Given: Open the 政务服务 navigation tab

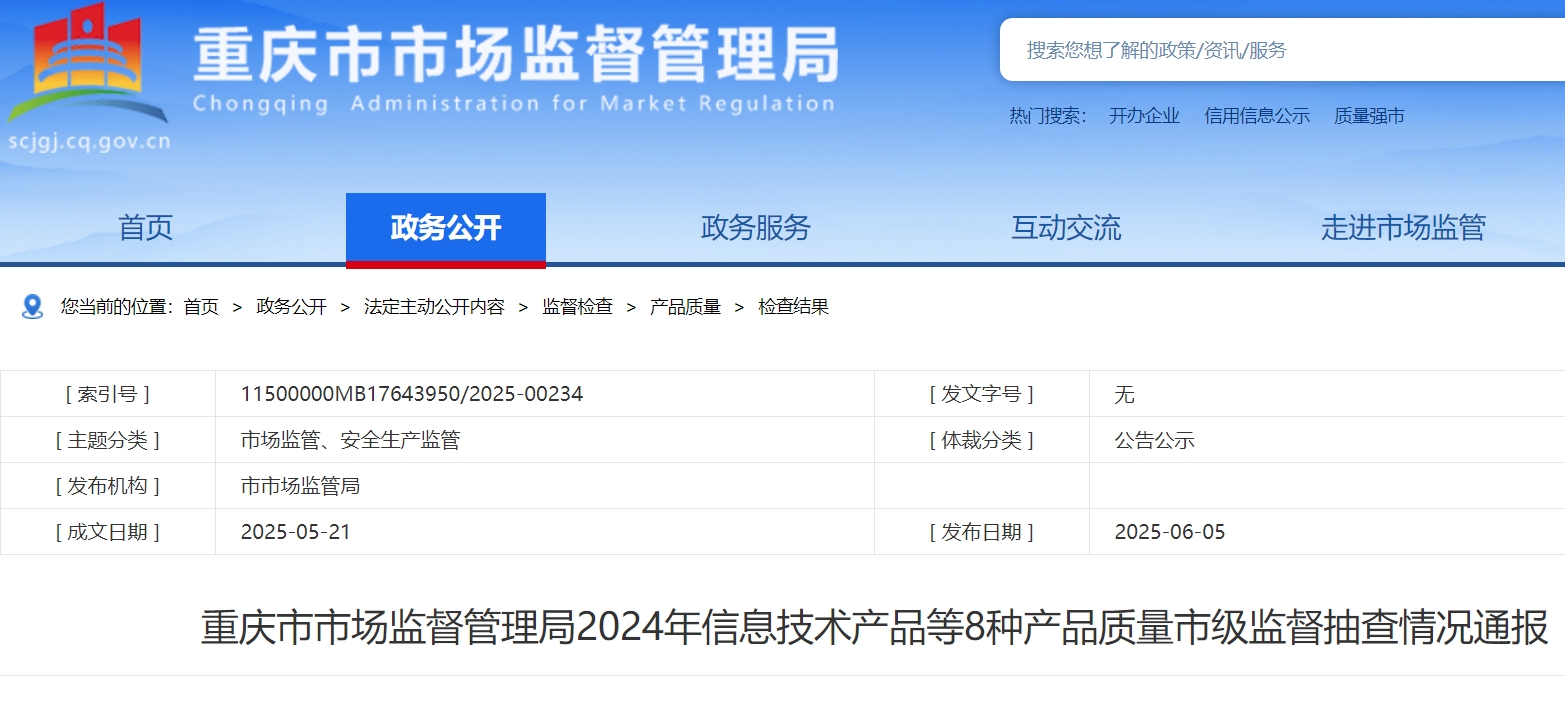Looking at the screenshot, I should click(x=755, y=228).
